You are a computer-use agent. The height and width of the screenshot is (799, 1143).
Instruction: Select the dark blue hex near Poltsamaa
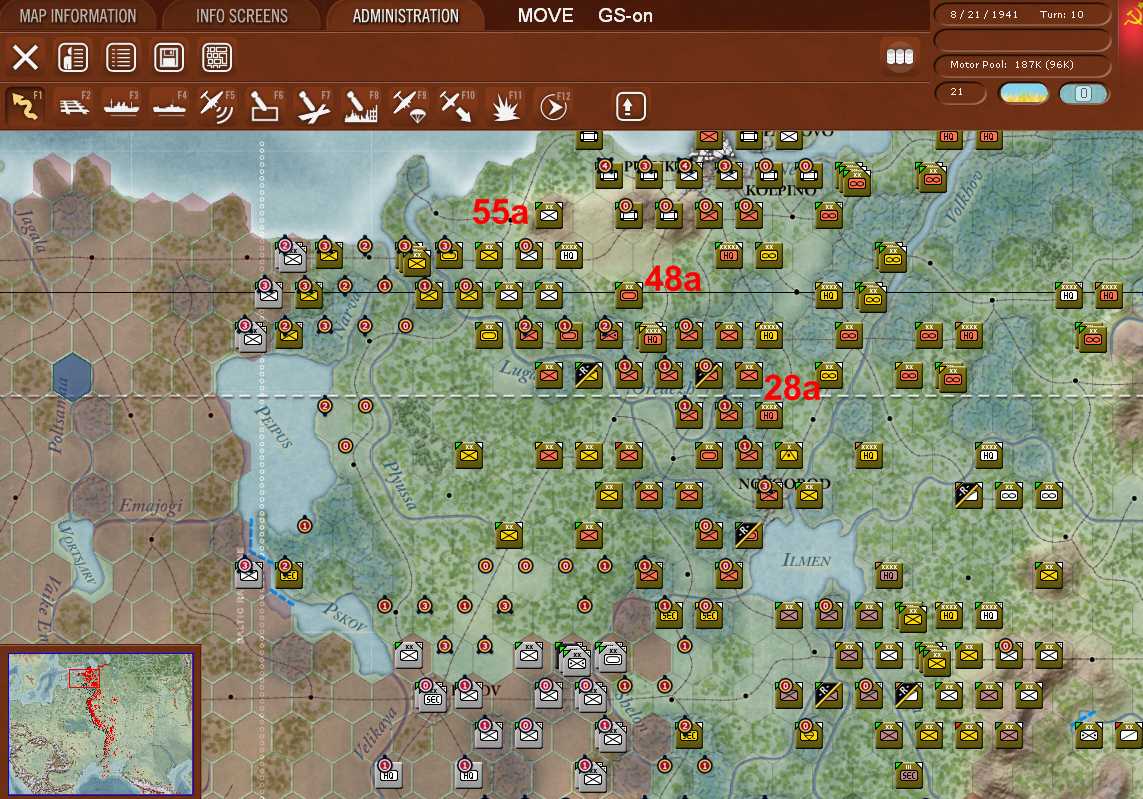pos(72,376)
